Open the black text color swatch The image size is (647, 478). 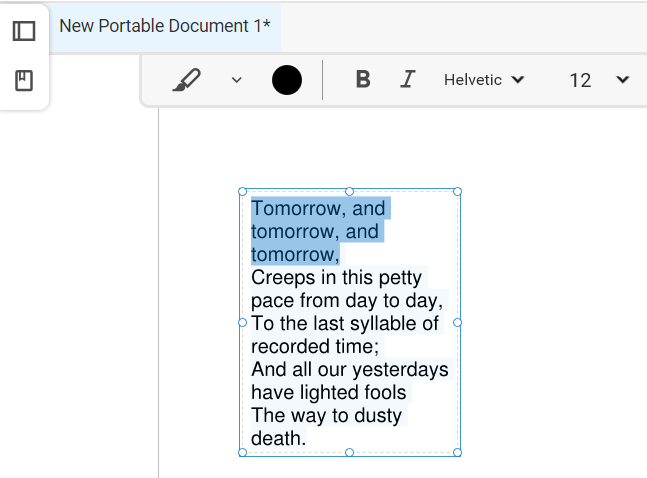(287, 80)
